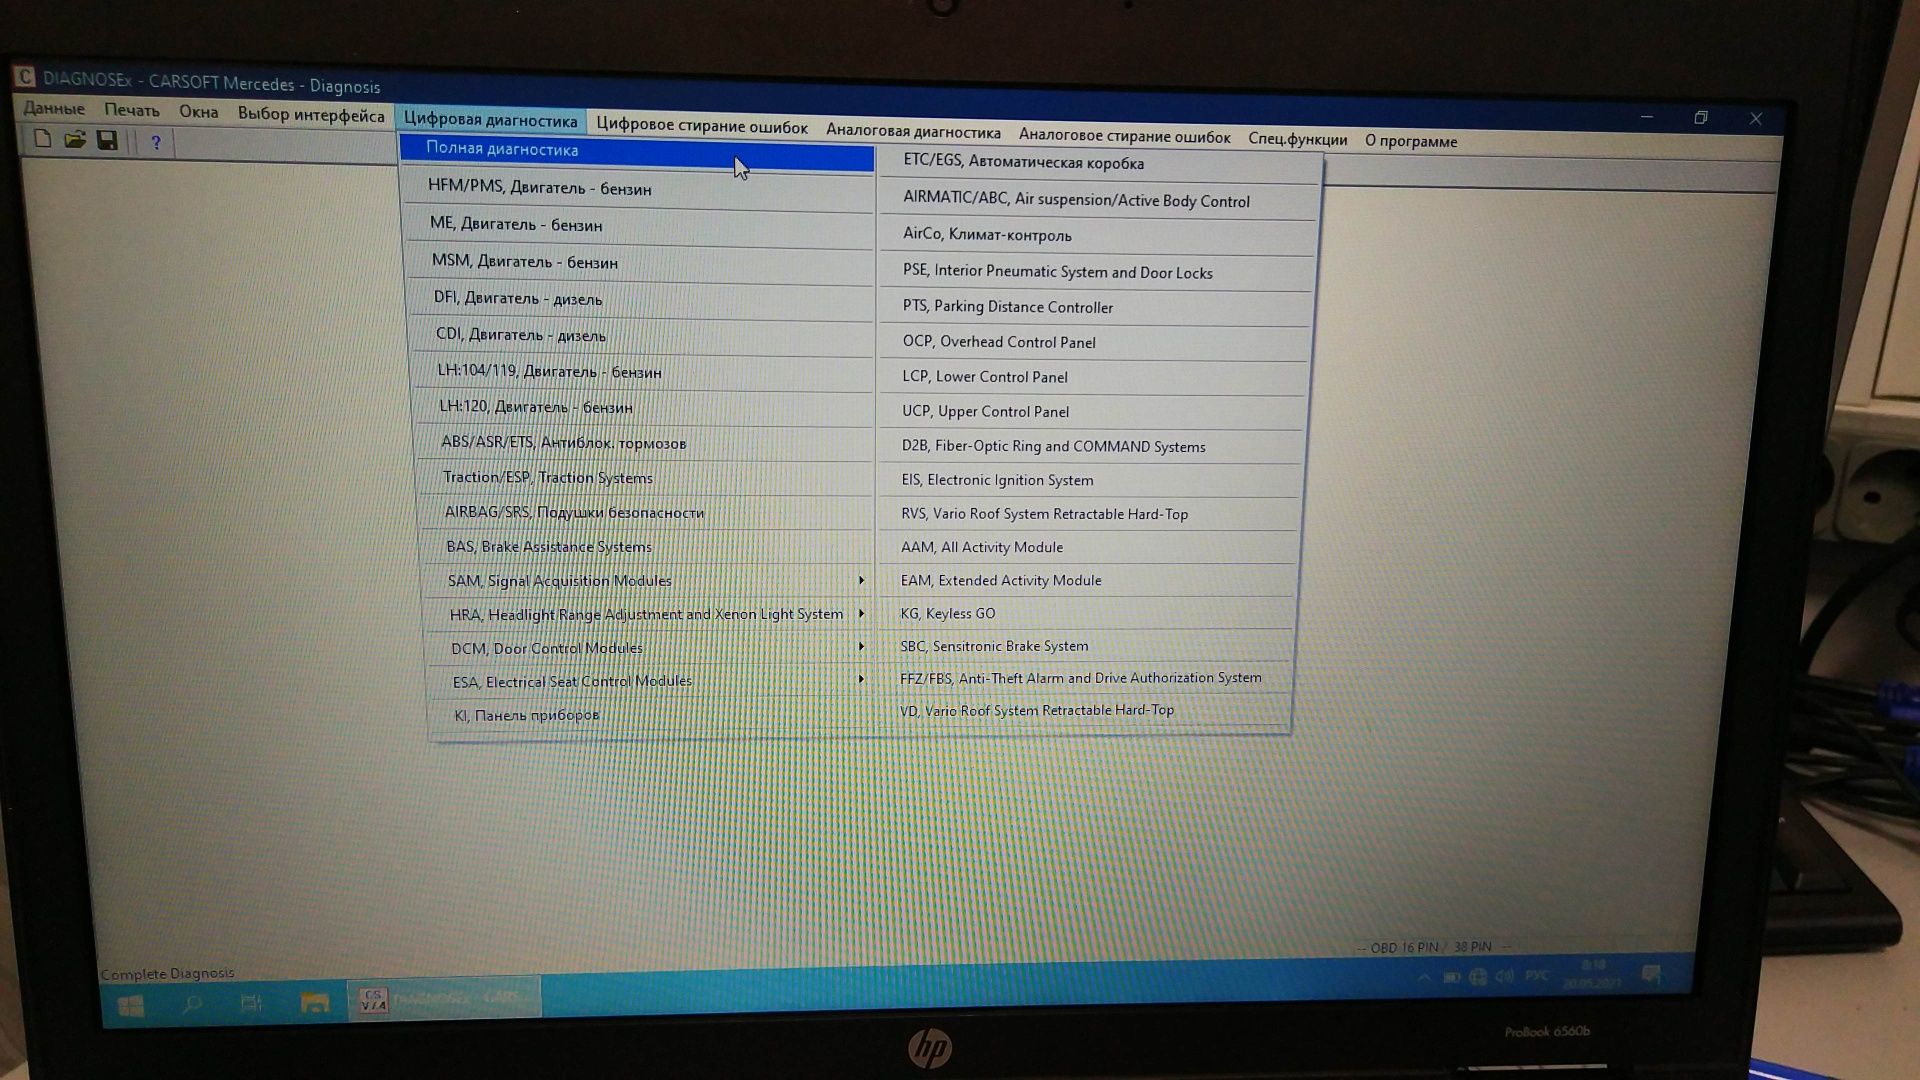Open the Выбор интерфейса menu
Viewport: 1920px width, 1080px height.
click(311, 115)
